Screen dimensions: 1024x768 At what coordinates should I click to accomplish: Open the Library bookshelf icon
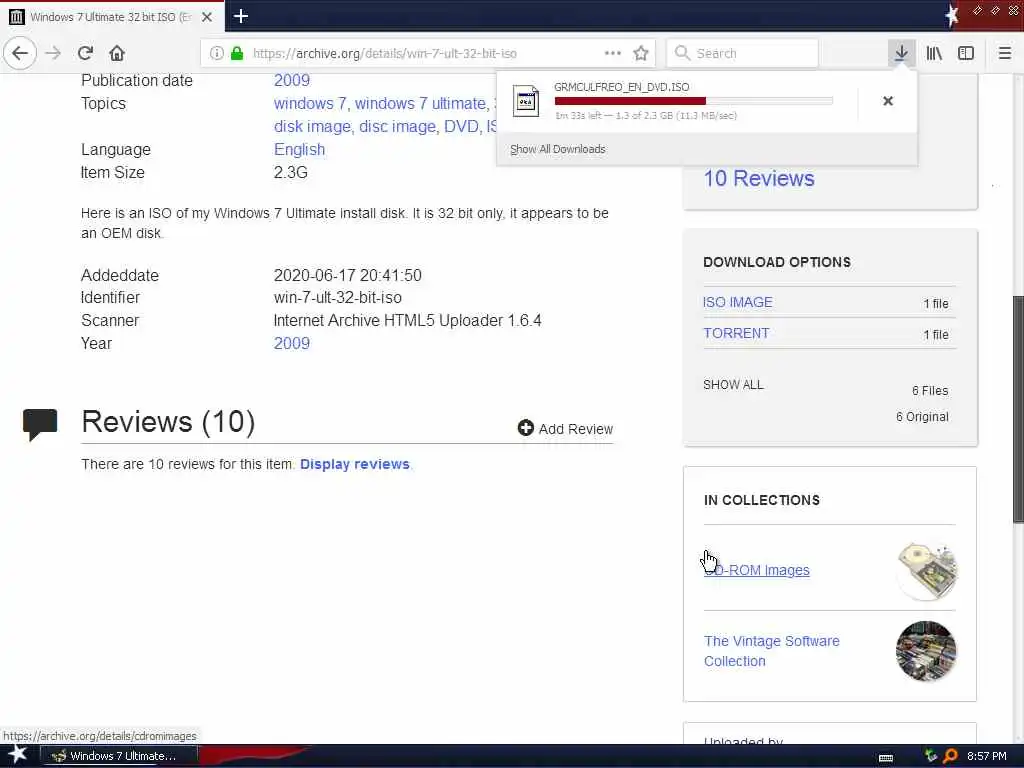tap(934, 53)
